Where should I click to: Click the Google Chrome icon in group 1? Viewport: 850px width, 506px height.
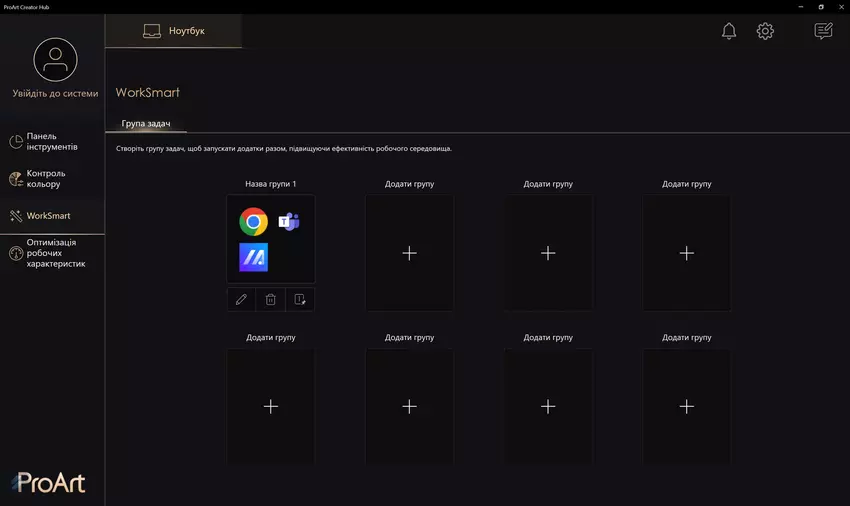click(253, 221)
